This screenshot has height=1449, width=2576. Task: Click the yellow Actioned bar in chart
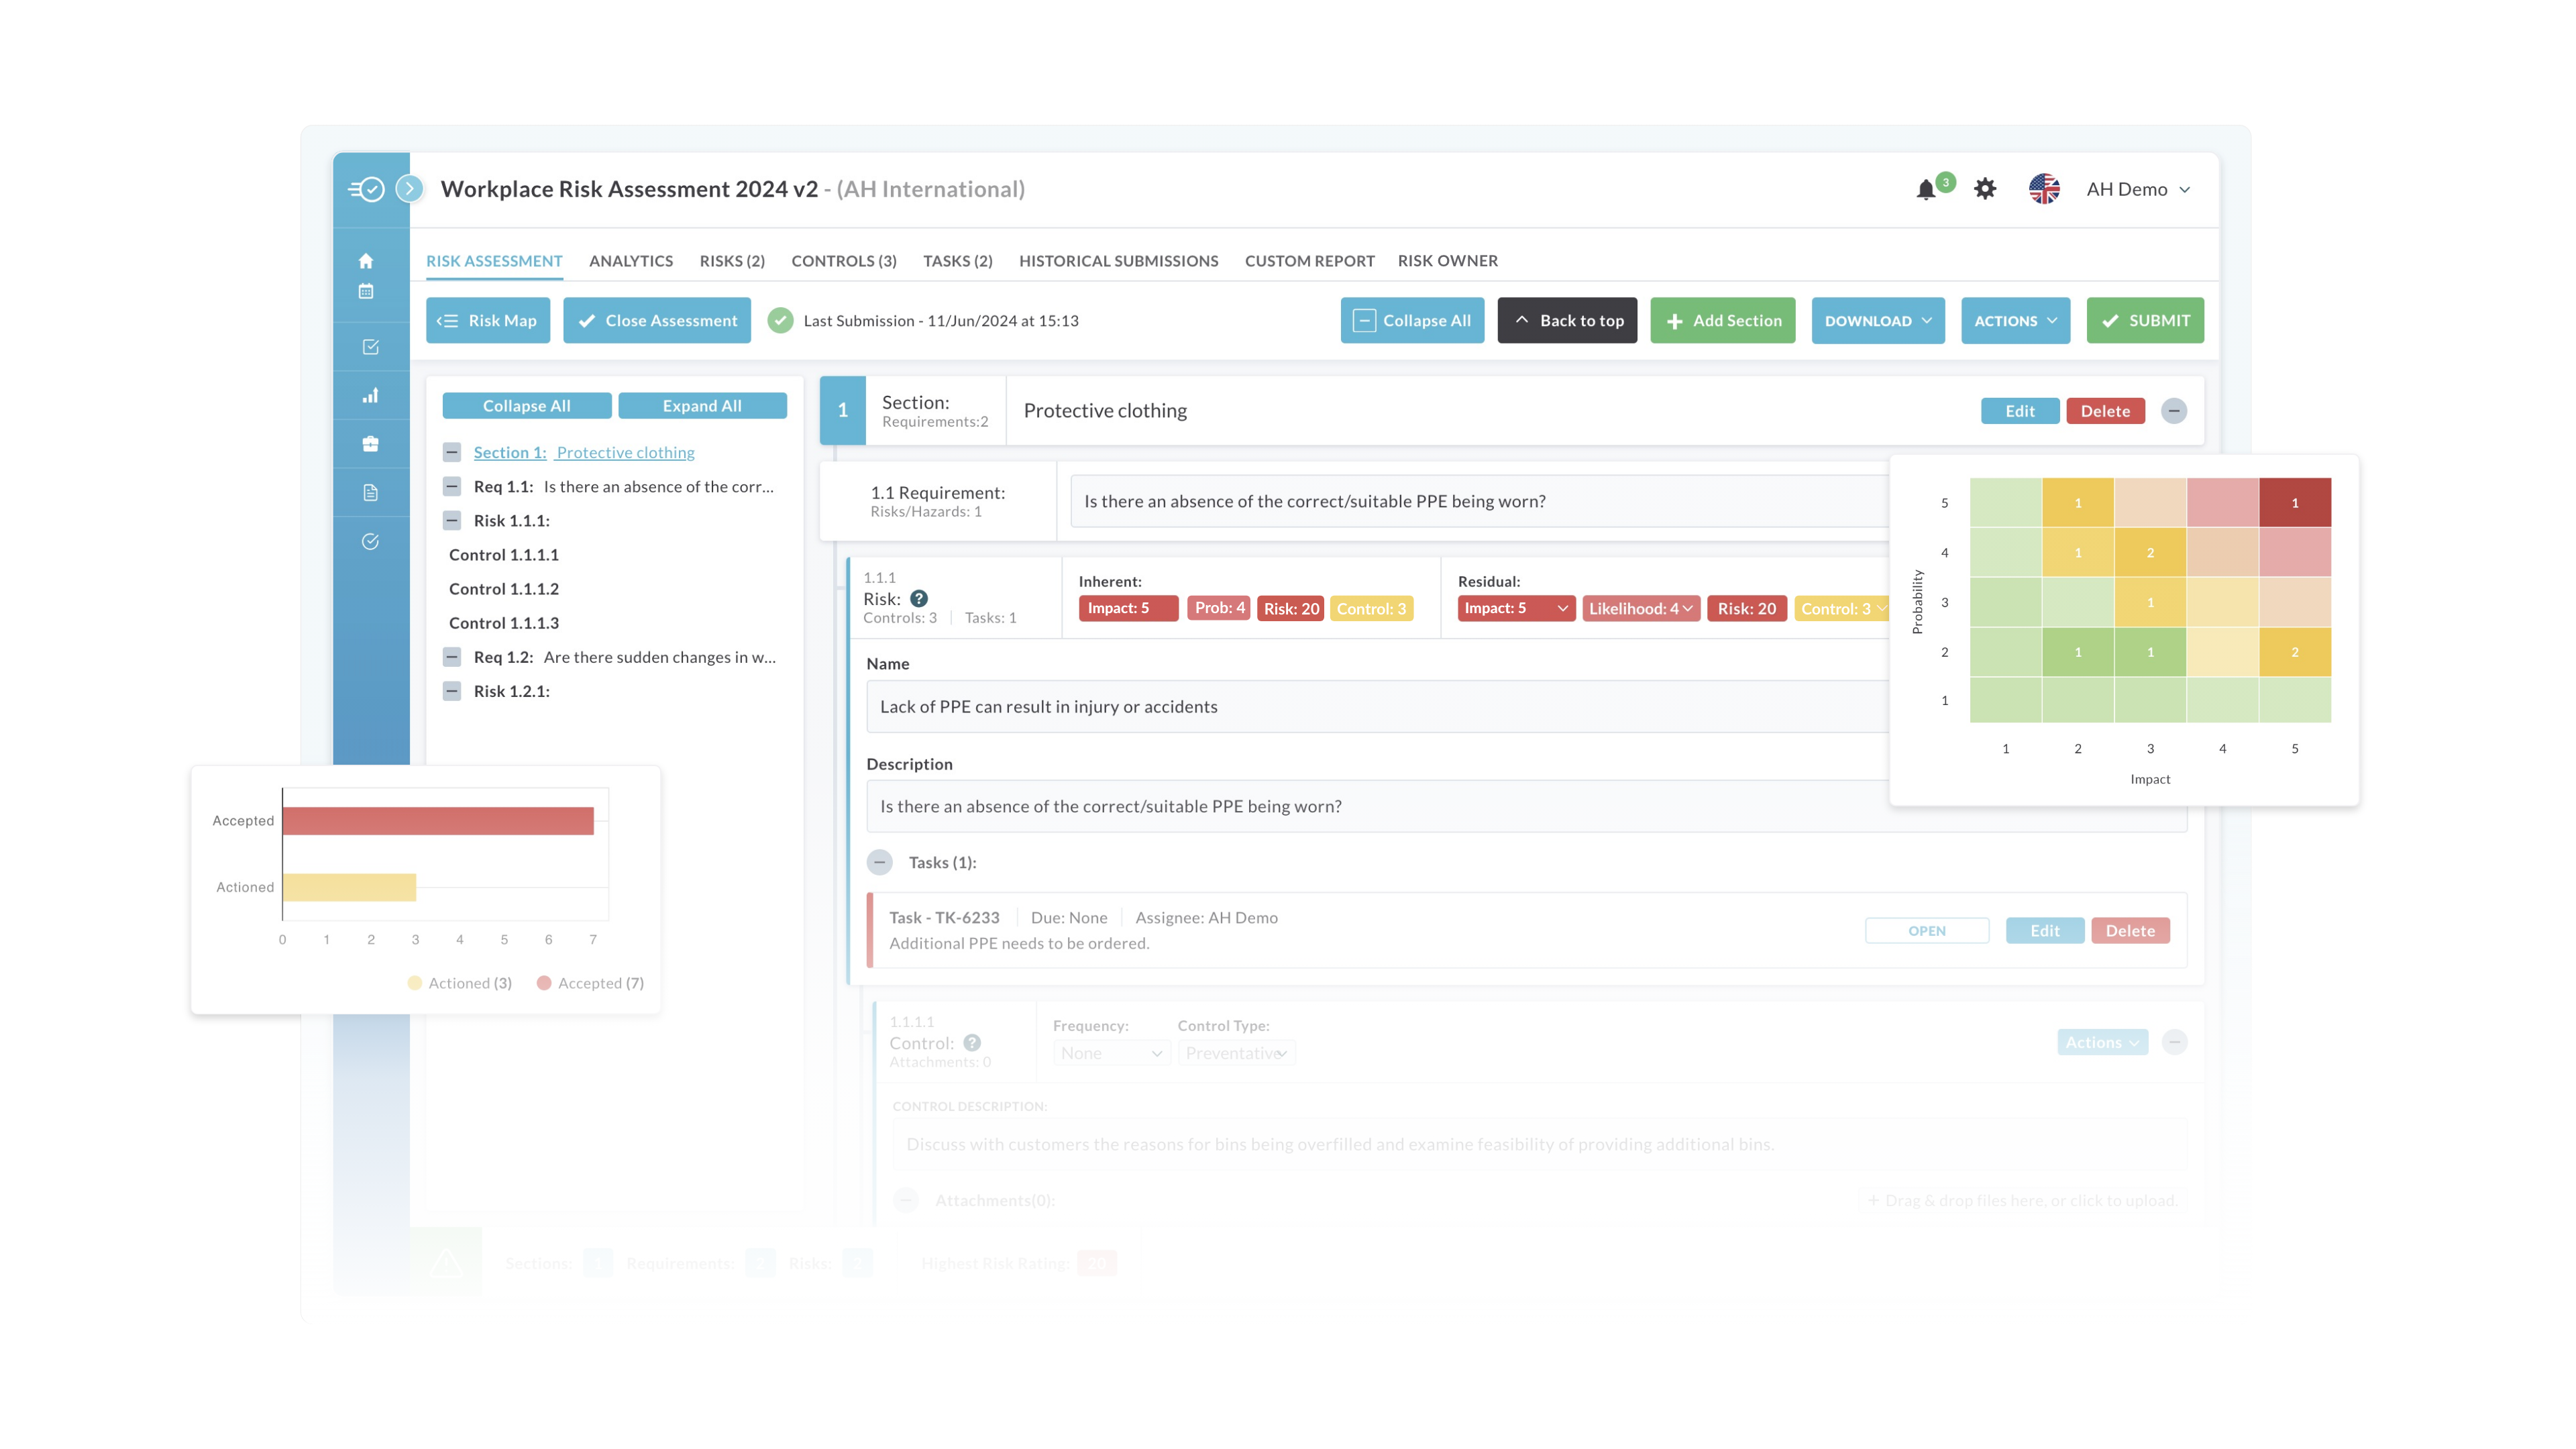click(349, 887)
